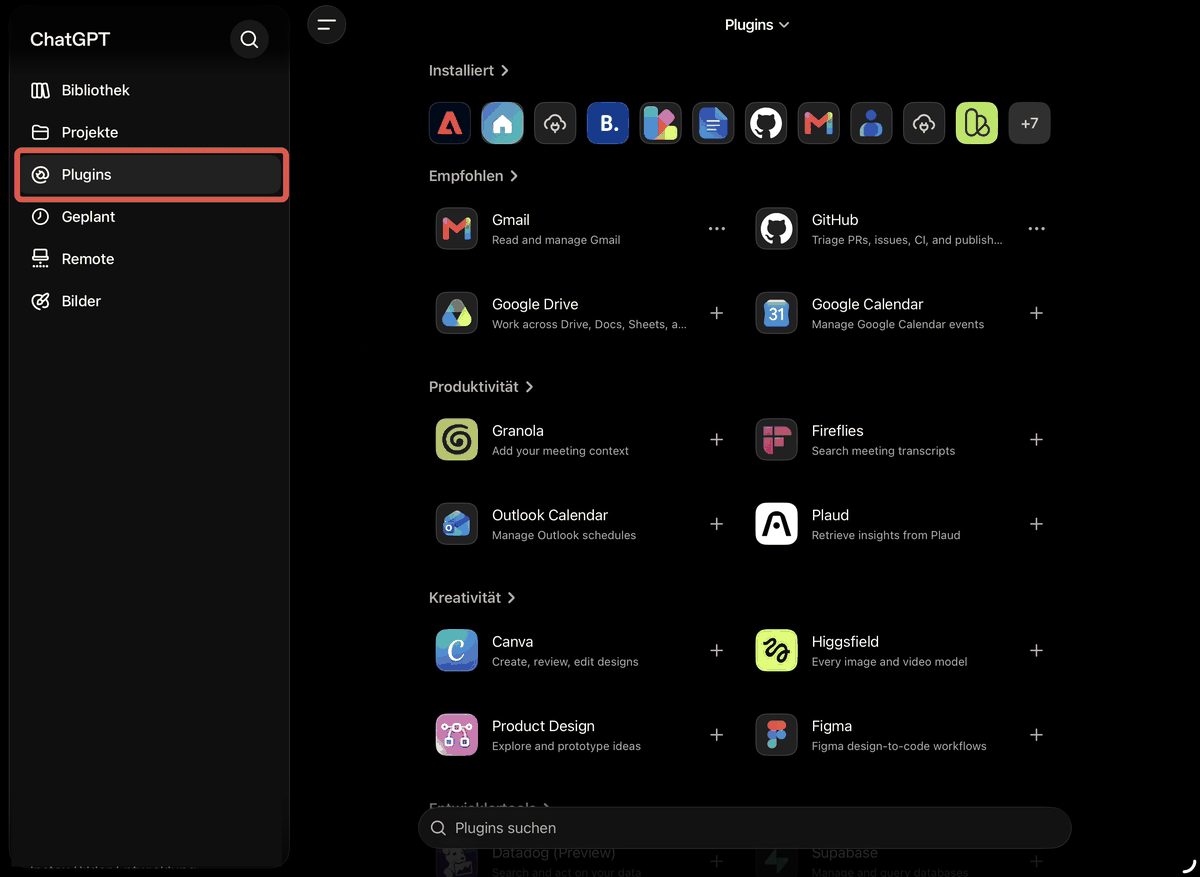
Task: Open installed lime-green plugin icon
Action: pos(977,123)
